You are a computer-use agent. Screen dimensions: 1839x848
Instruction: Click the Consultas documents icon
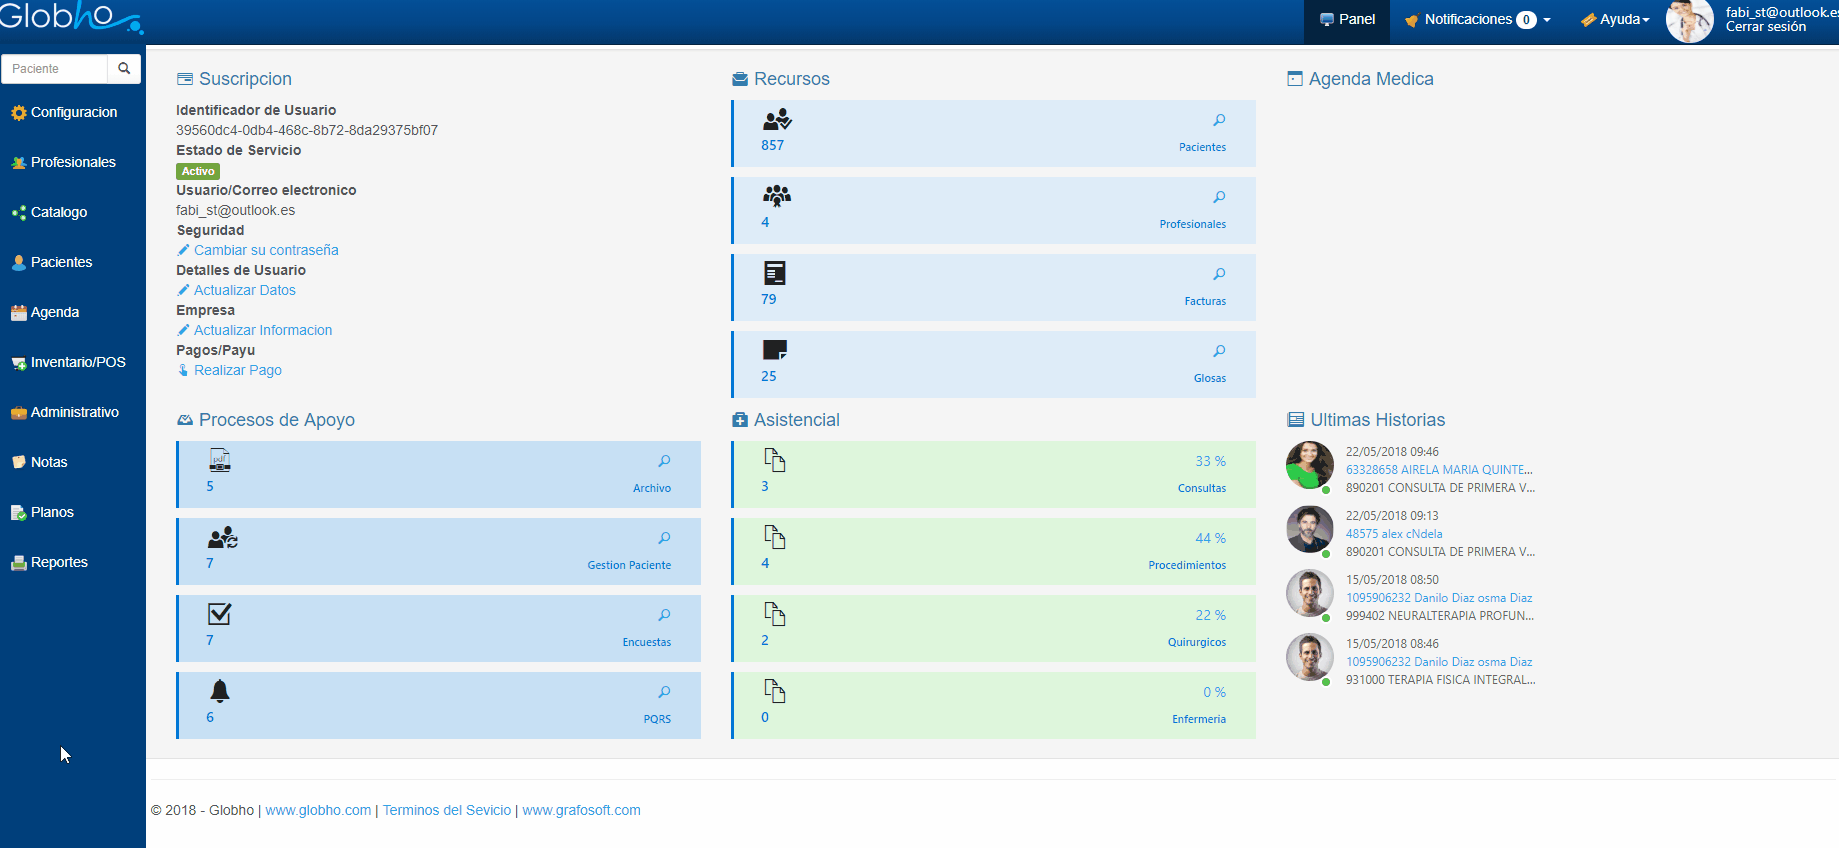coord(774,460)
